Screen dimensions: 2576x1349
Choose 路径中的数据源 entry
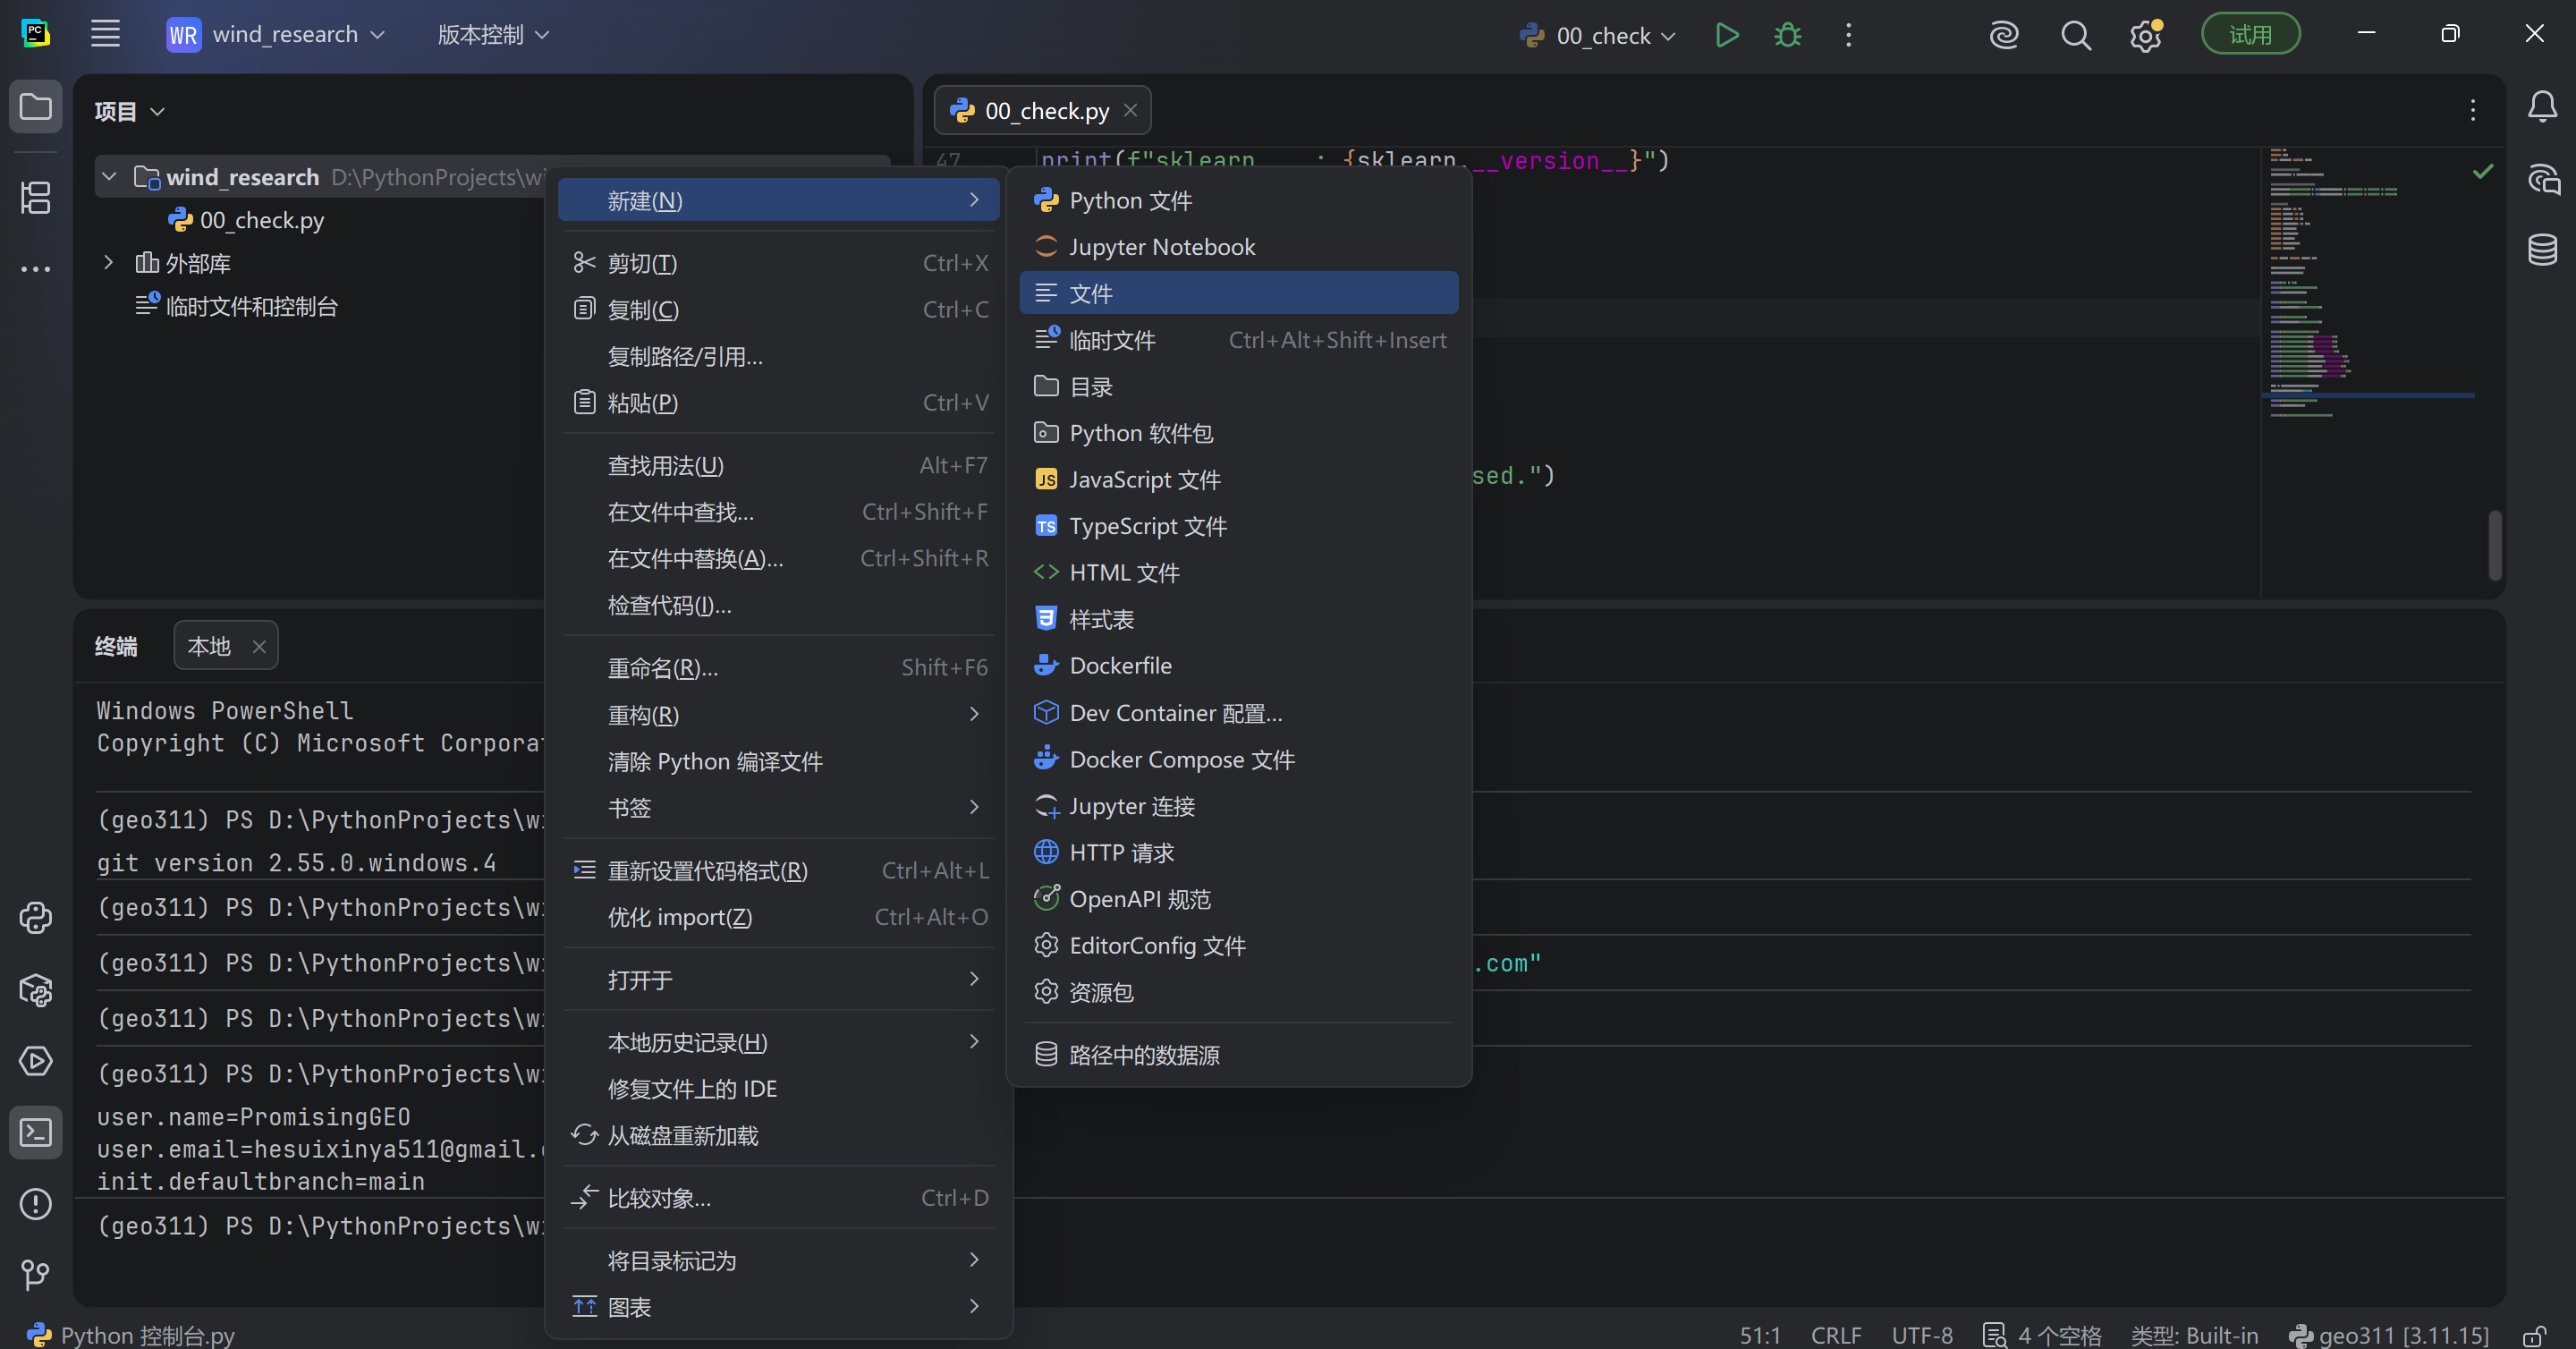point(1239,1054)
